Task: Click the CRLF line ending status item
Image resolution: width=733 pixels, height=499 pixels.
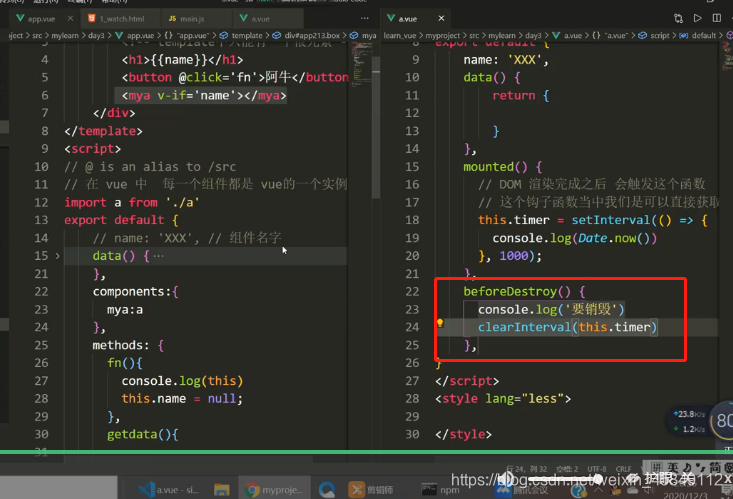Action: 623,469
